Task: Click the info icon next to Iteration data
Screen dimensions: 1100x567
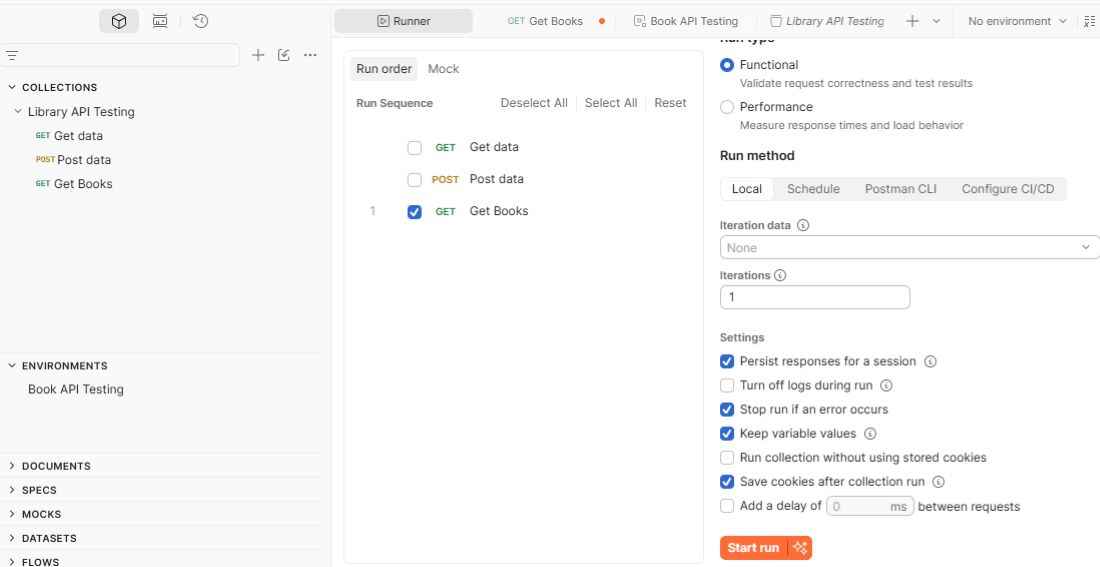Action: 803,225
